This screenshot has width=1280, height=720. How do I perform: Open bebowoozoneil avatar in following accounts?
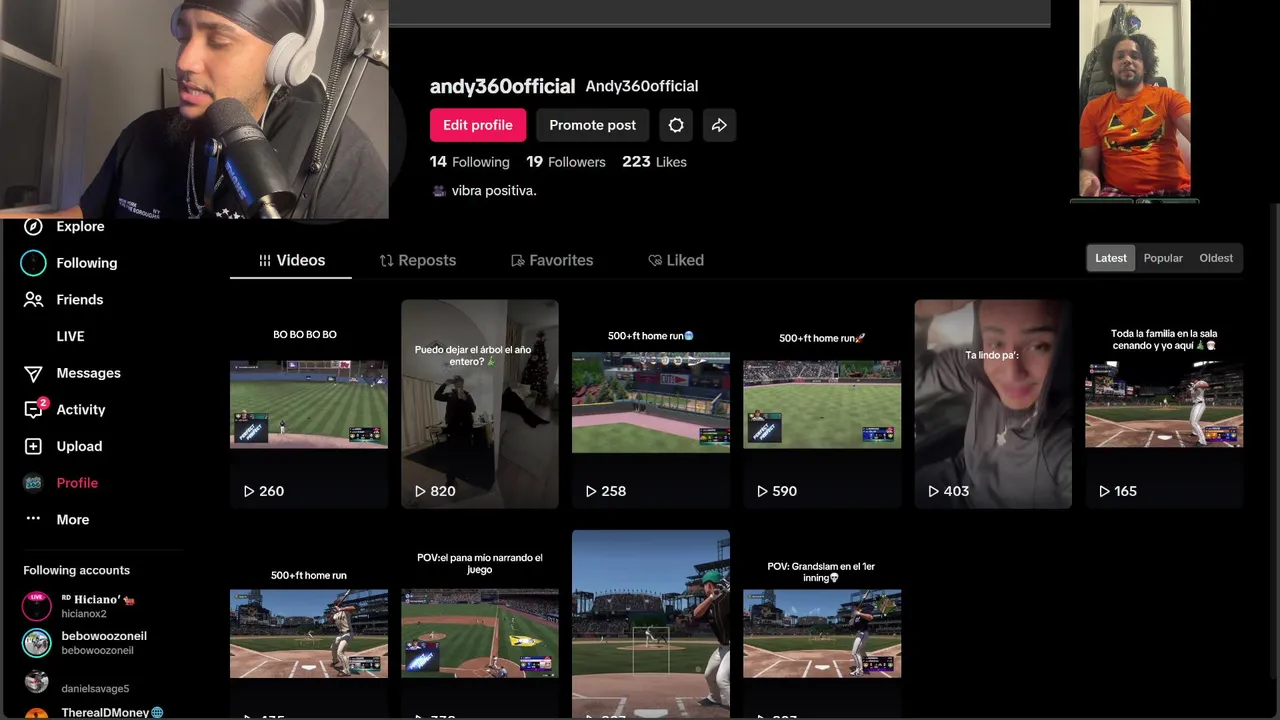tap(37, 643)
